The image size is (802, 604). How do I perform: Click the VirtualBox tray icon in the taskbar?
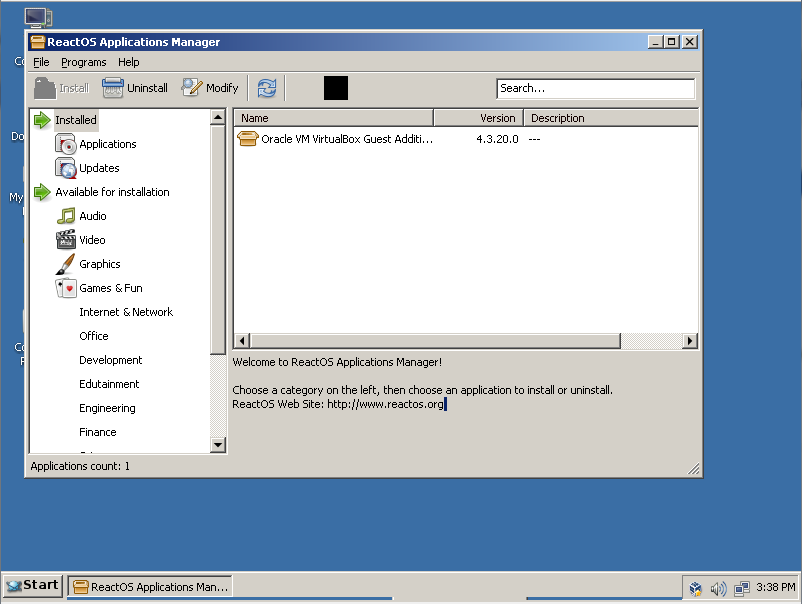click(696, 588)
